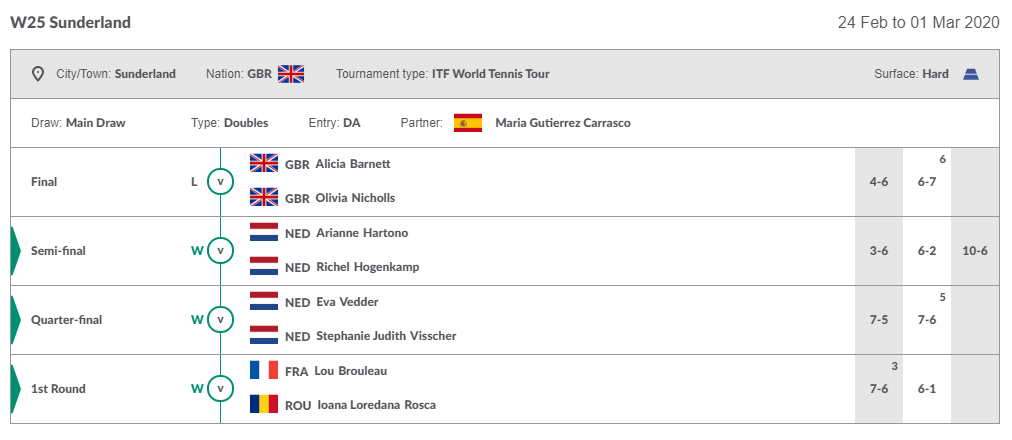Click the Semi-final 10-6 tiebreak score
Image resolution: width=1012 pixels, height=440 pixels.
[x=975, y=251]
